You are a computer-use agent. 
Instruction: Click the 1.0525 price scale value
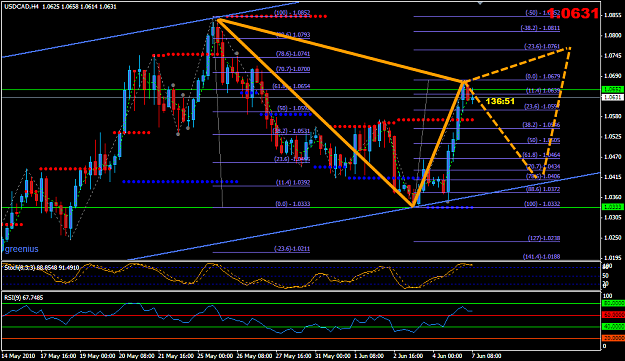[613, 137]
